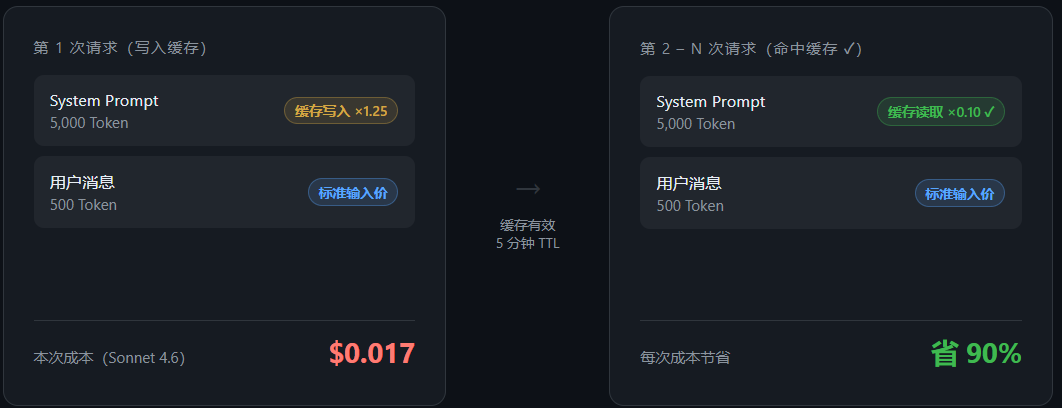Click the arrow icon between the cards

[528, 188]
